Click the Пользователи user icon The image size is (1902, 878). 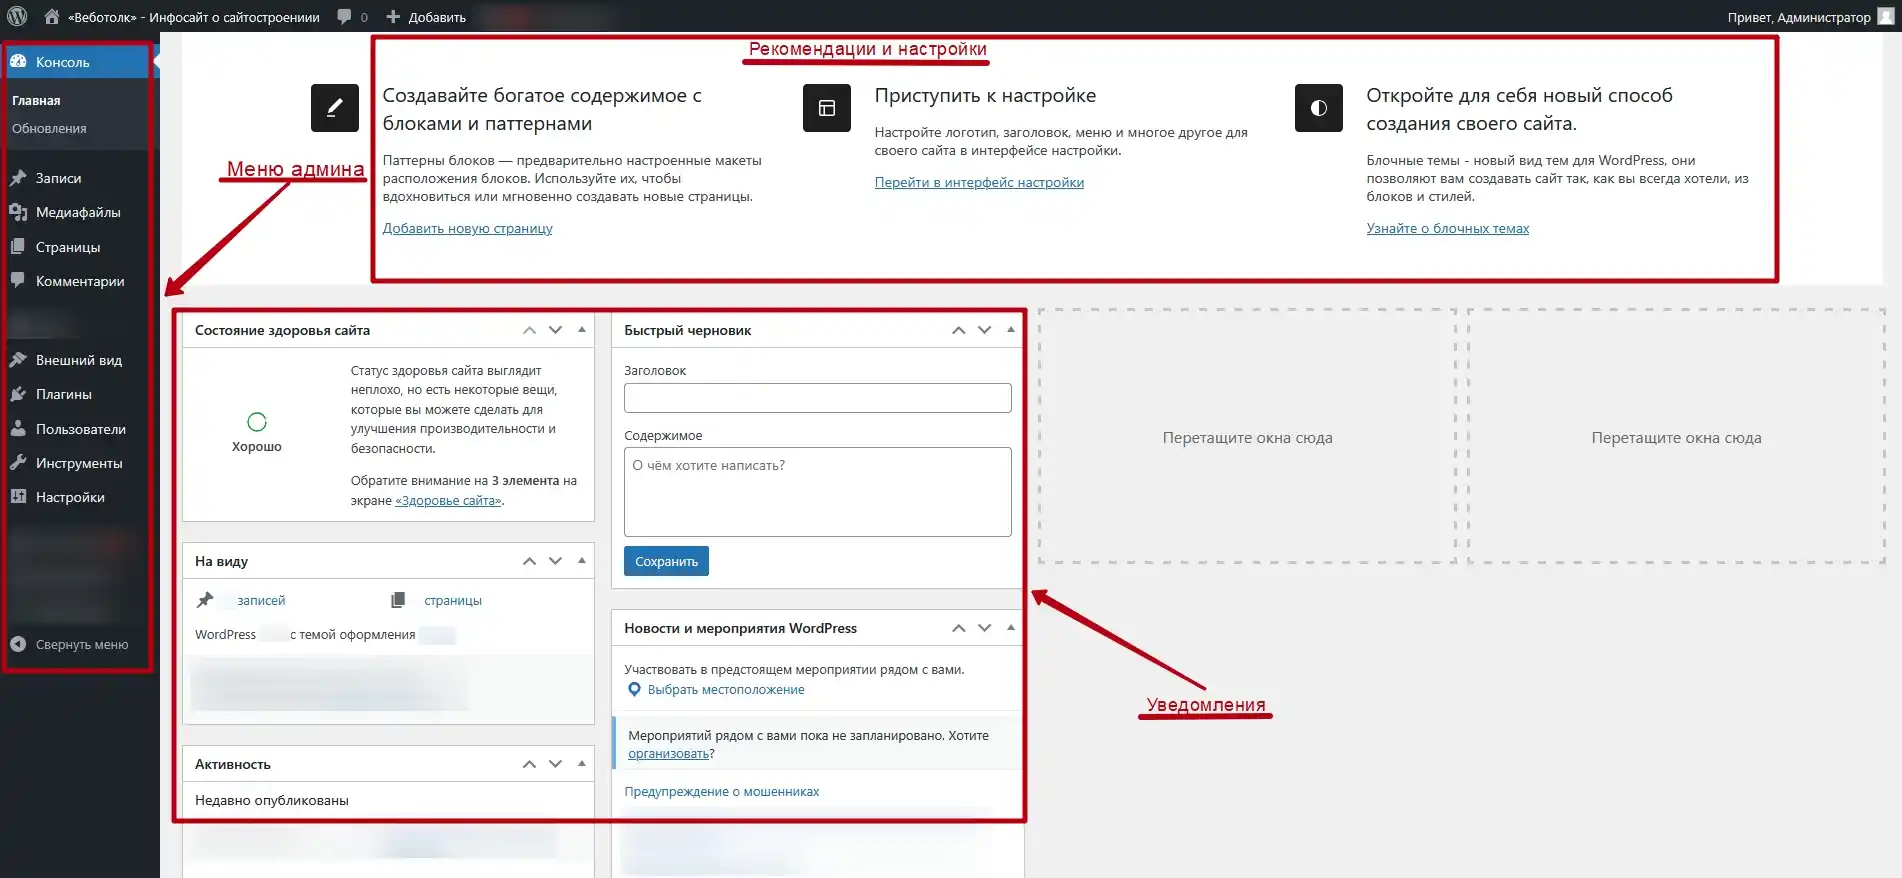(x=18, y=429)
